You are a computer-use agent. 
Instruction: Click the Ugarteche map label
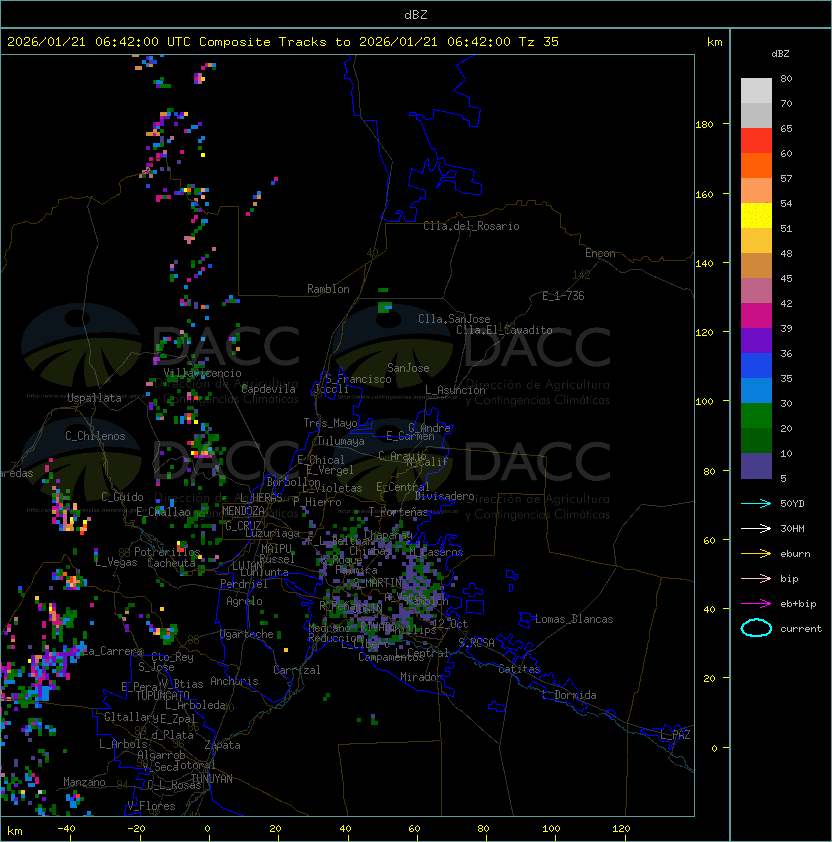(x=247, y=634)
